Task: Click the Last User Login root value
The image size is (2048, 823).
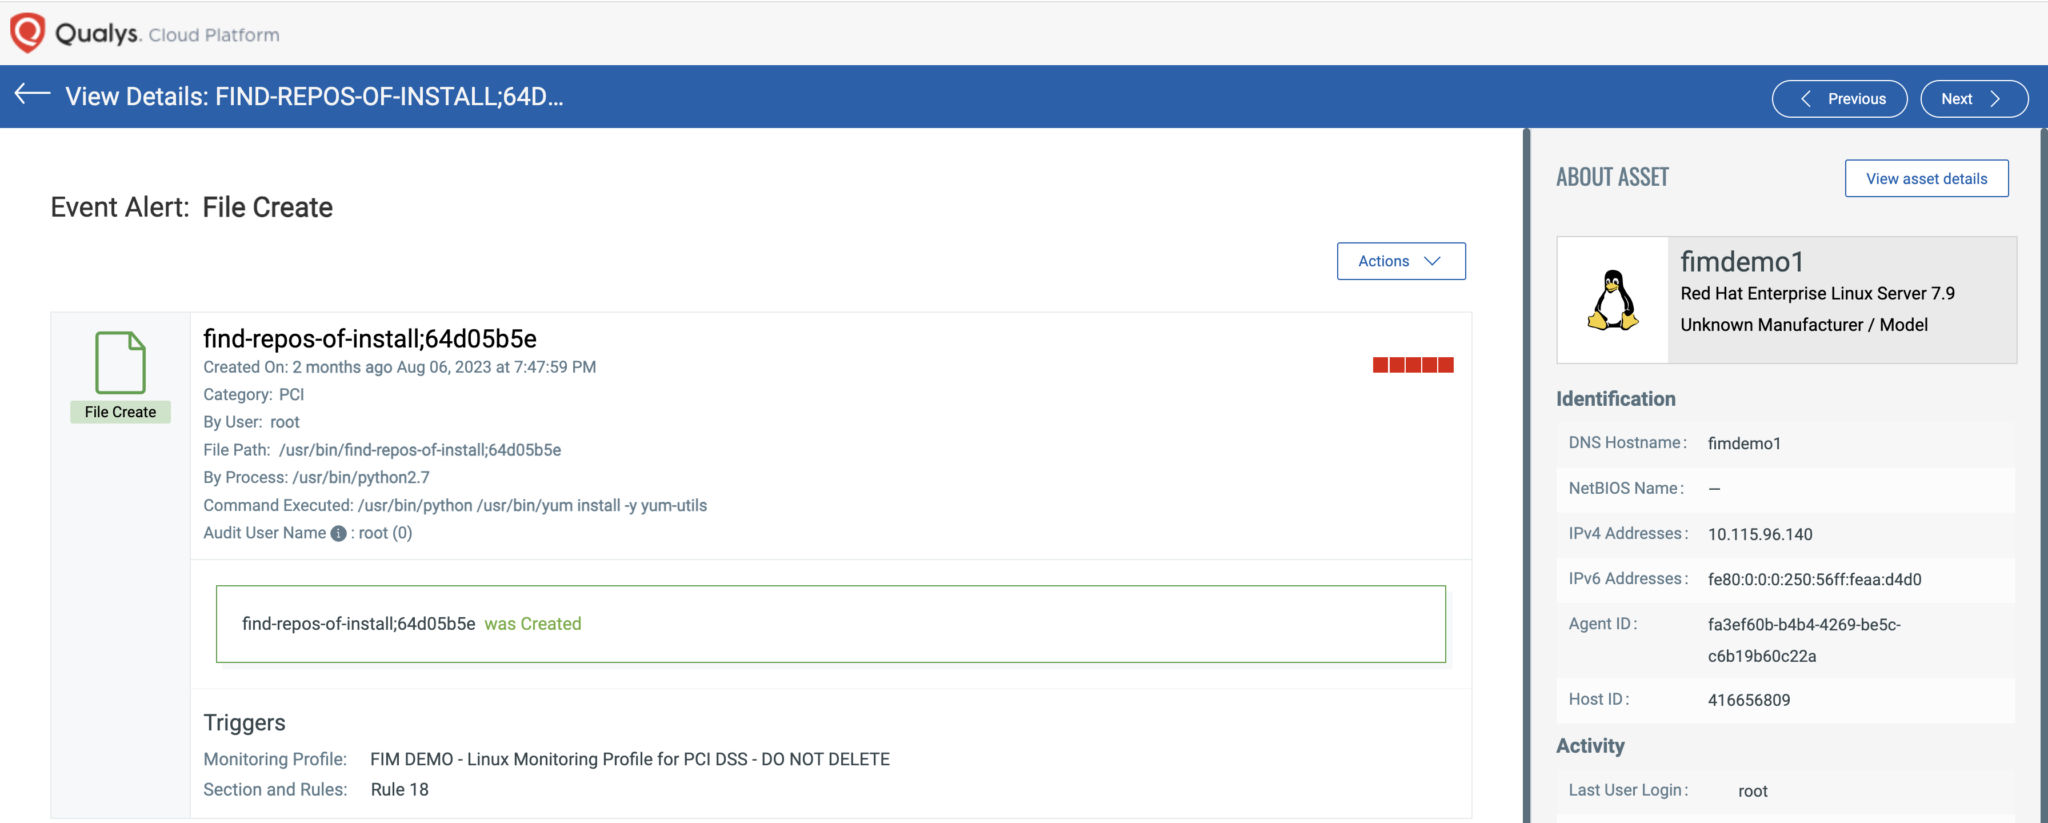Action: [1753, 792]
